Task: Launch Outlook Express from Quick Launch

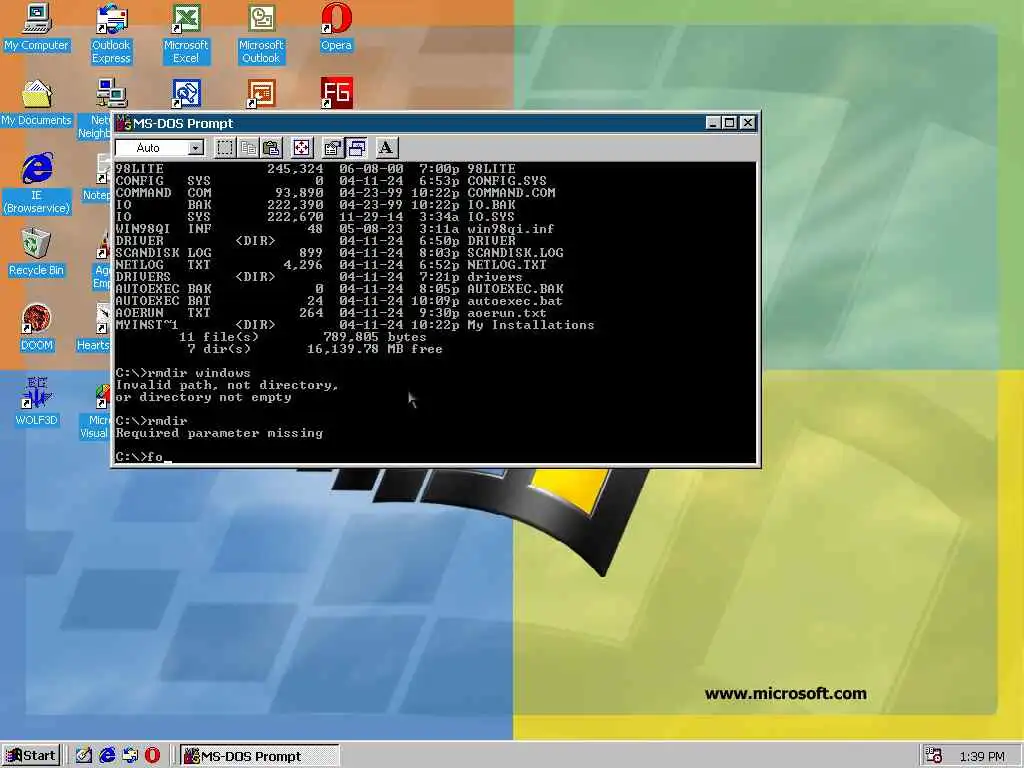Action: point(130,756)
